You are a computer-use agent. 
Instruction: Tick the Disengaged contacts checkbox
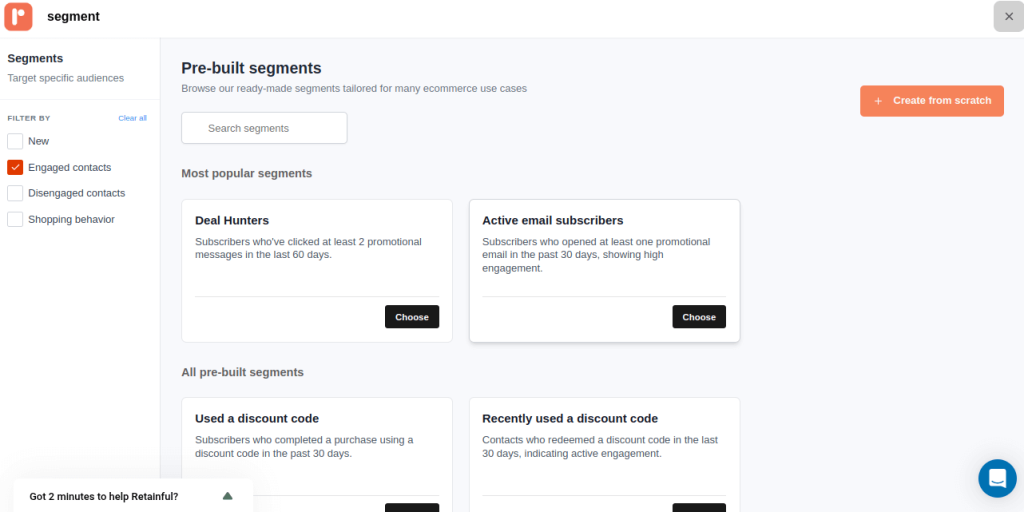point(15,193)
